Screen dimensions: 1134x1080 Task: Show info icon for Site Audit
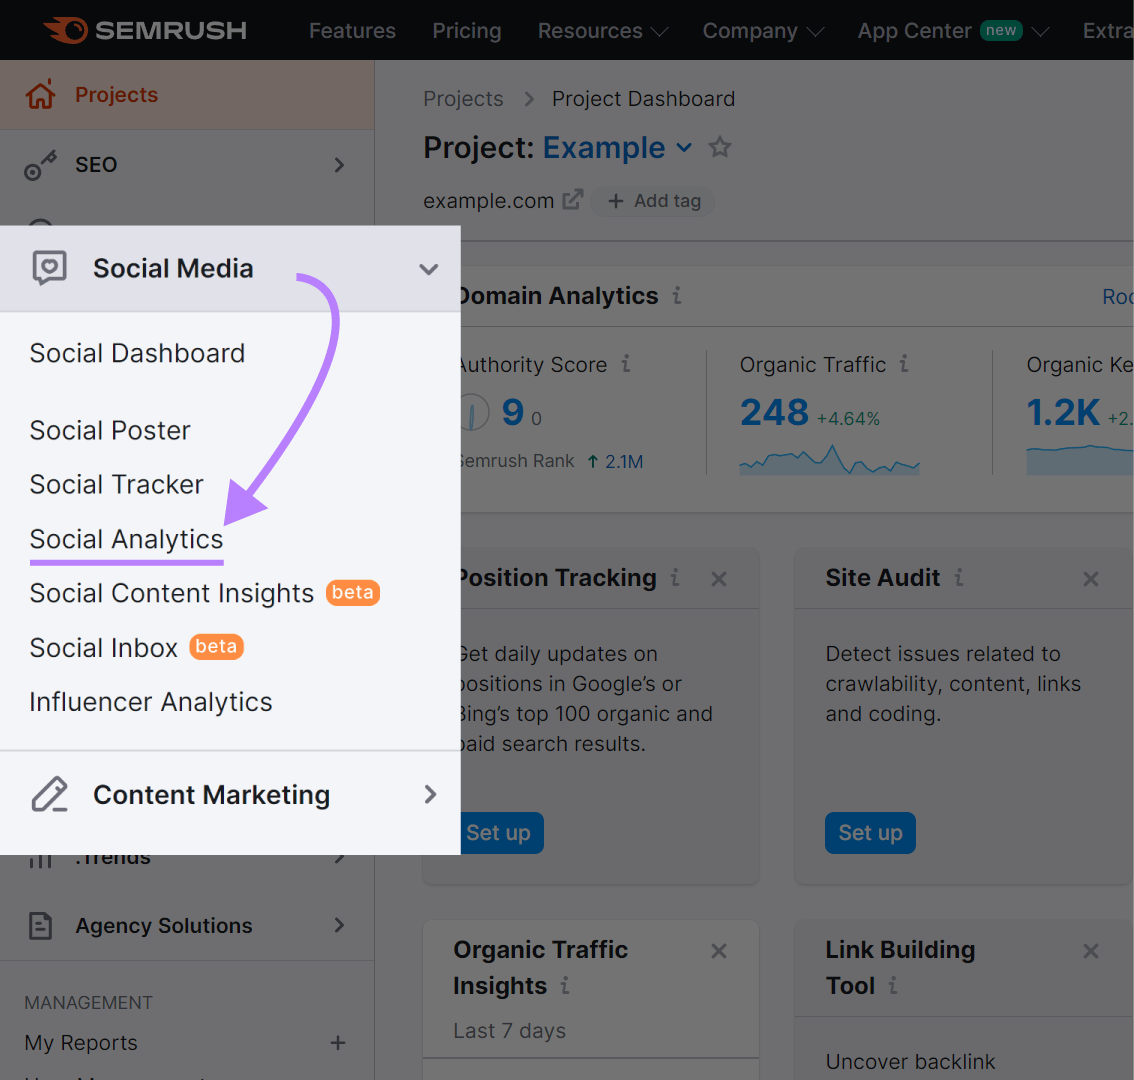pyautogui.click(x=959, y=577)
